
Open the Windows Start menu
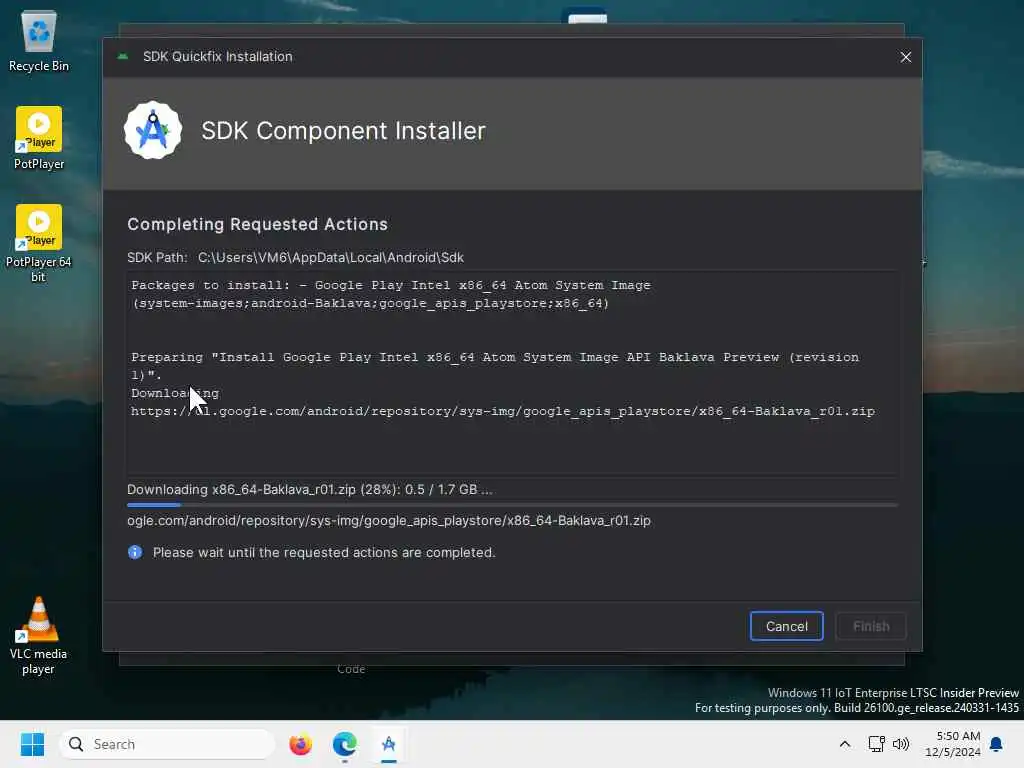point(32,744)
